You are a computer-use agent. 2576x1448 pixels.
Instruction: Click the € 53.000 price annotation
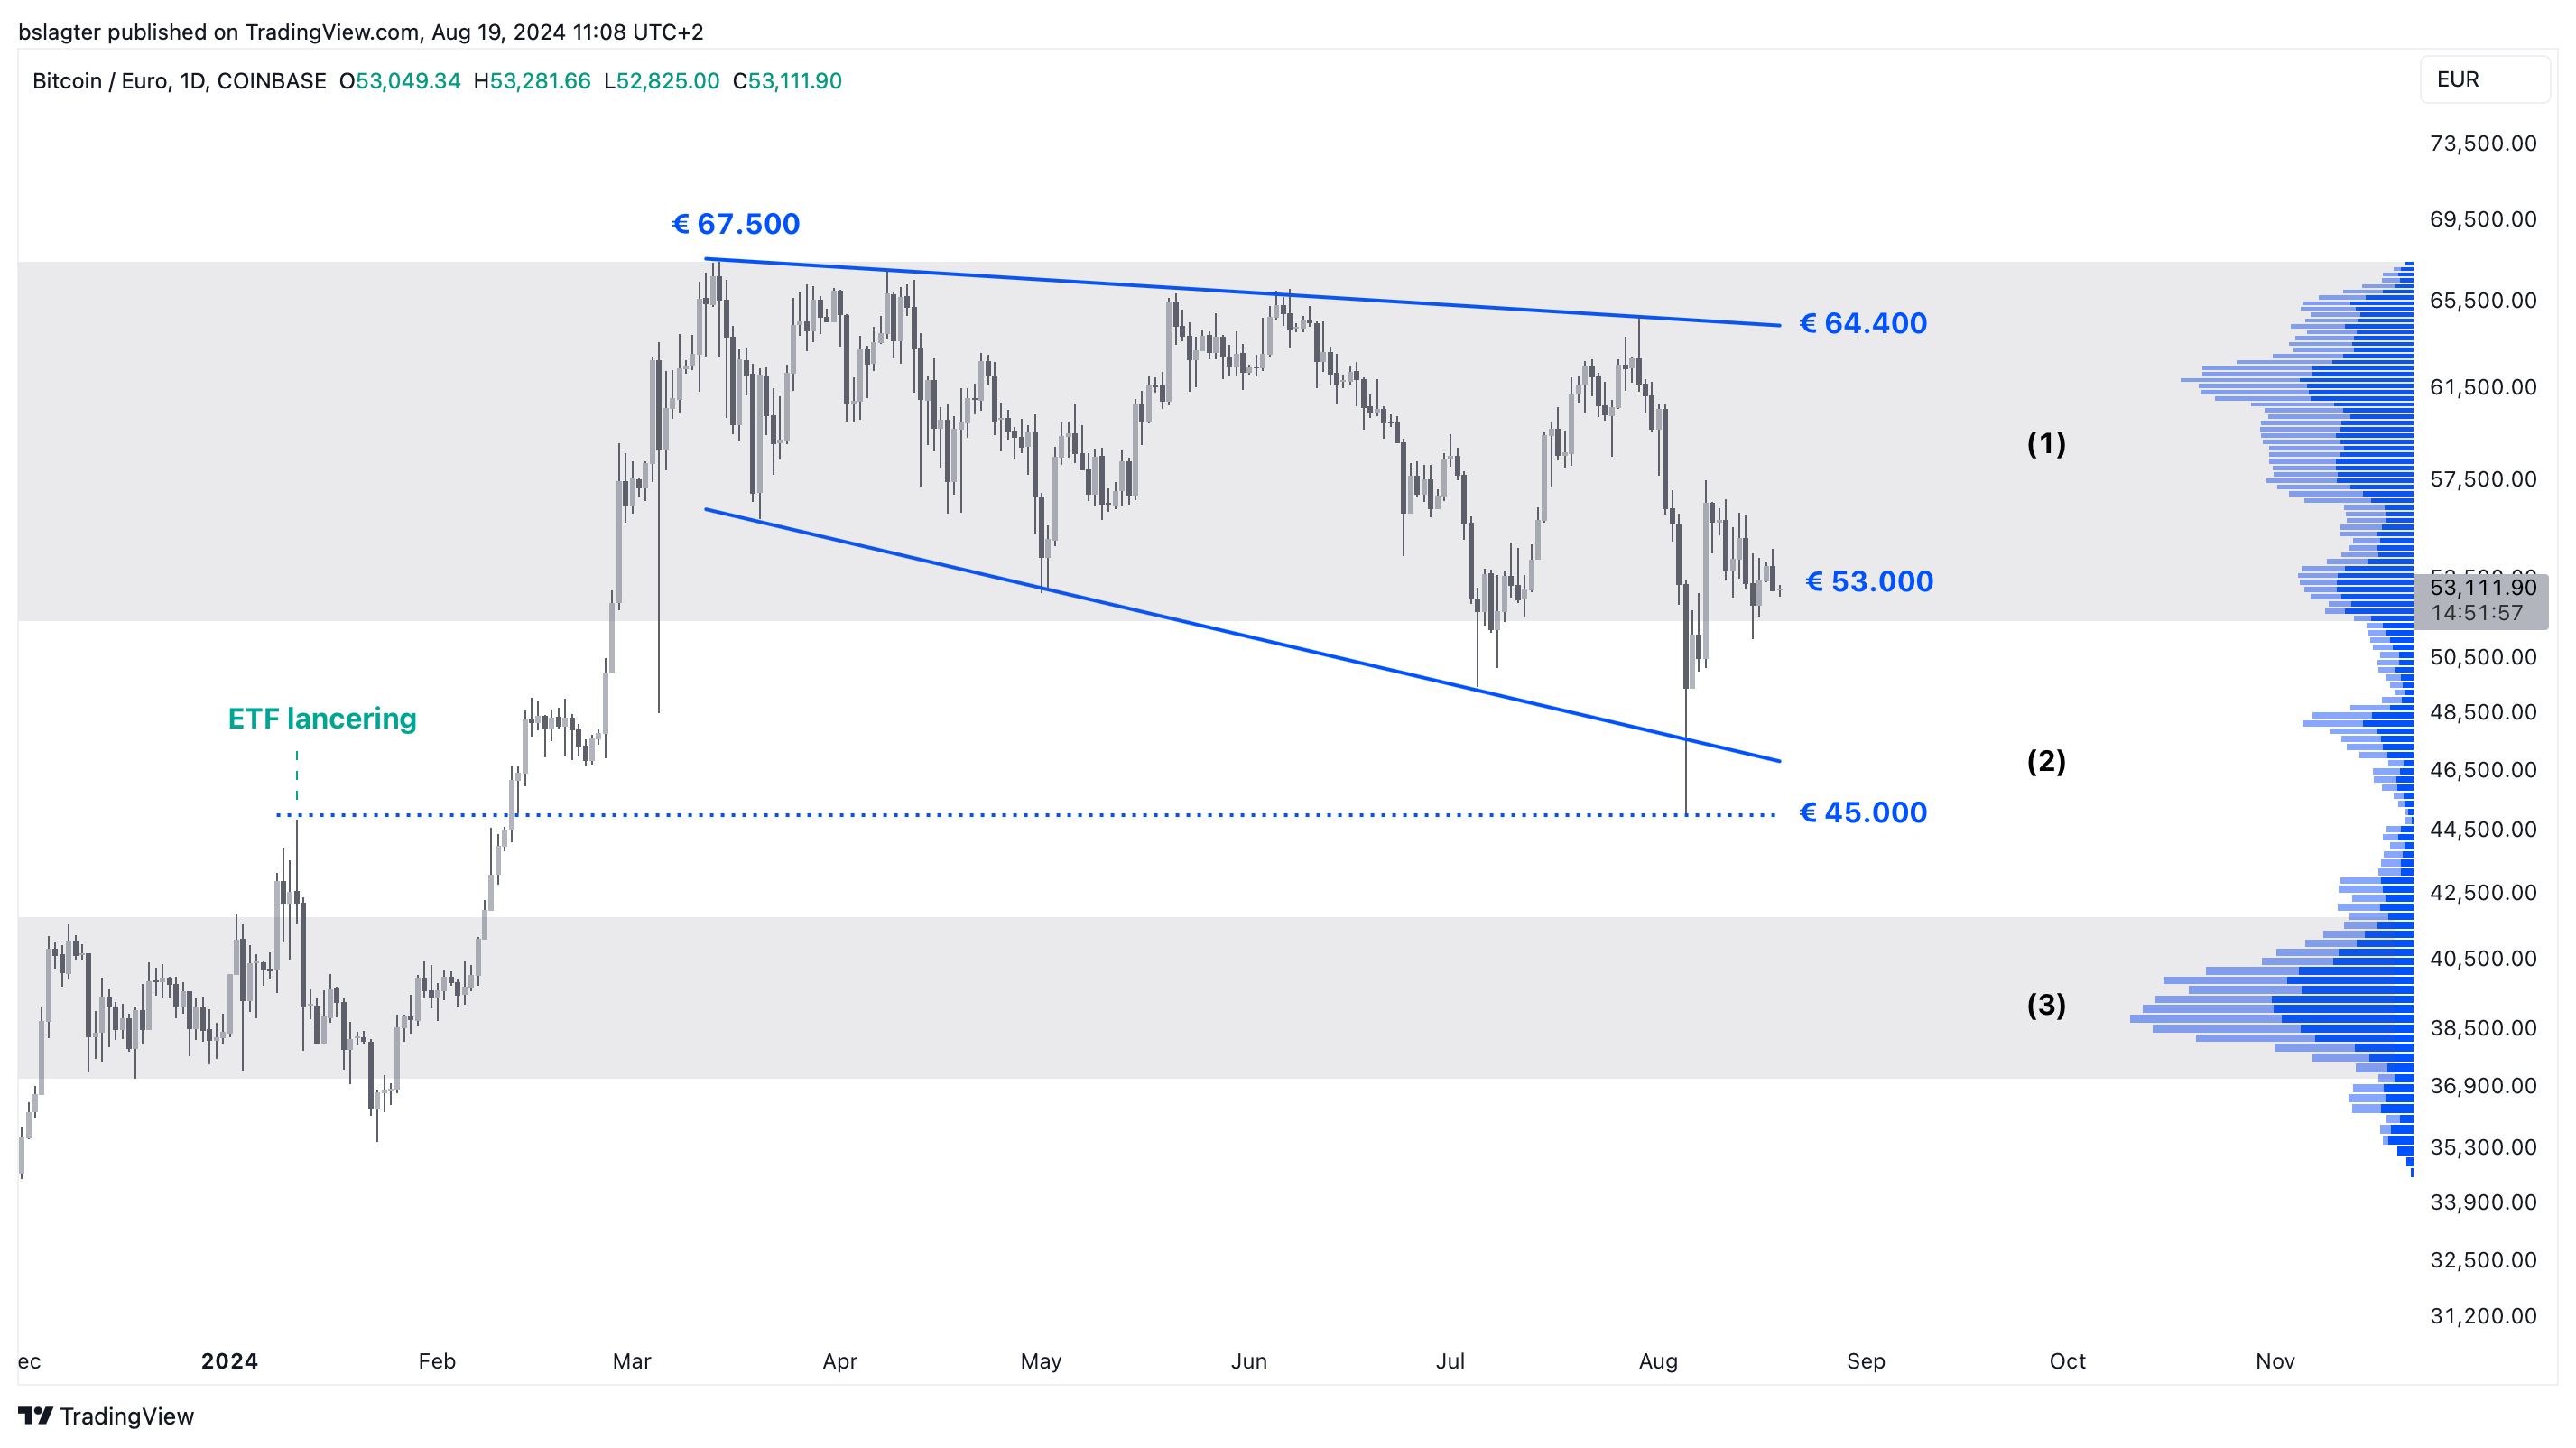(x=1869, y=581)
